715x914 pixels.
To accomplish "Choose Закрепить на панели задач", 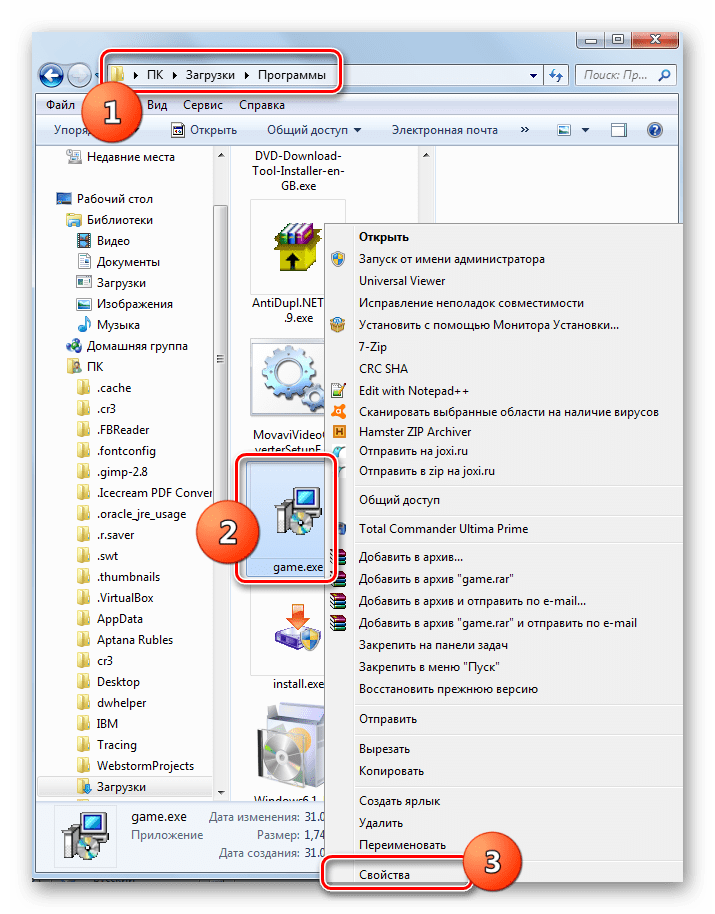I will pos(433,645).
